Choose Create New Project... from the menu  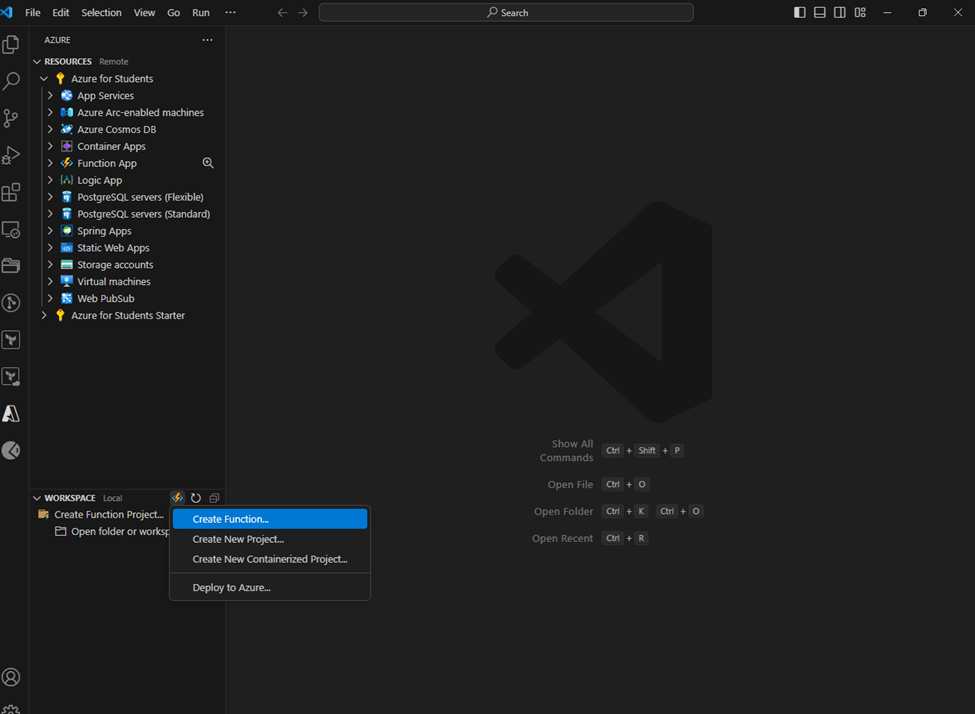pyautogui.click(x=270, y=539)
